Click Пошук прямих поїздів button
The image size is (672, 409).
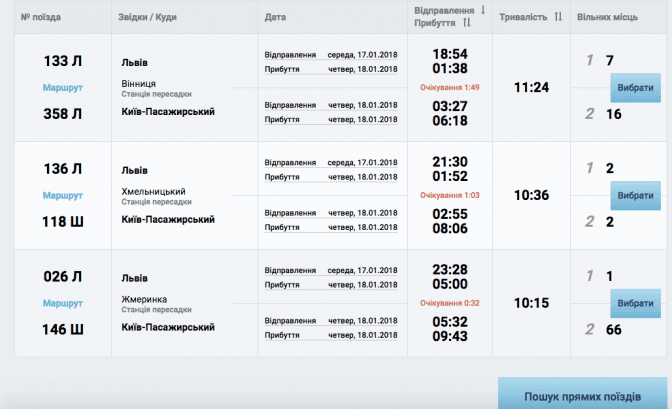click(x=582, y=394)
